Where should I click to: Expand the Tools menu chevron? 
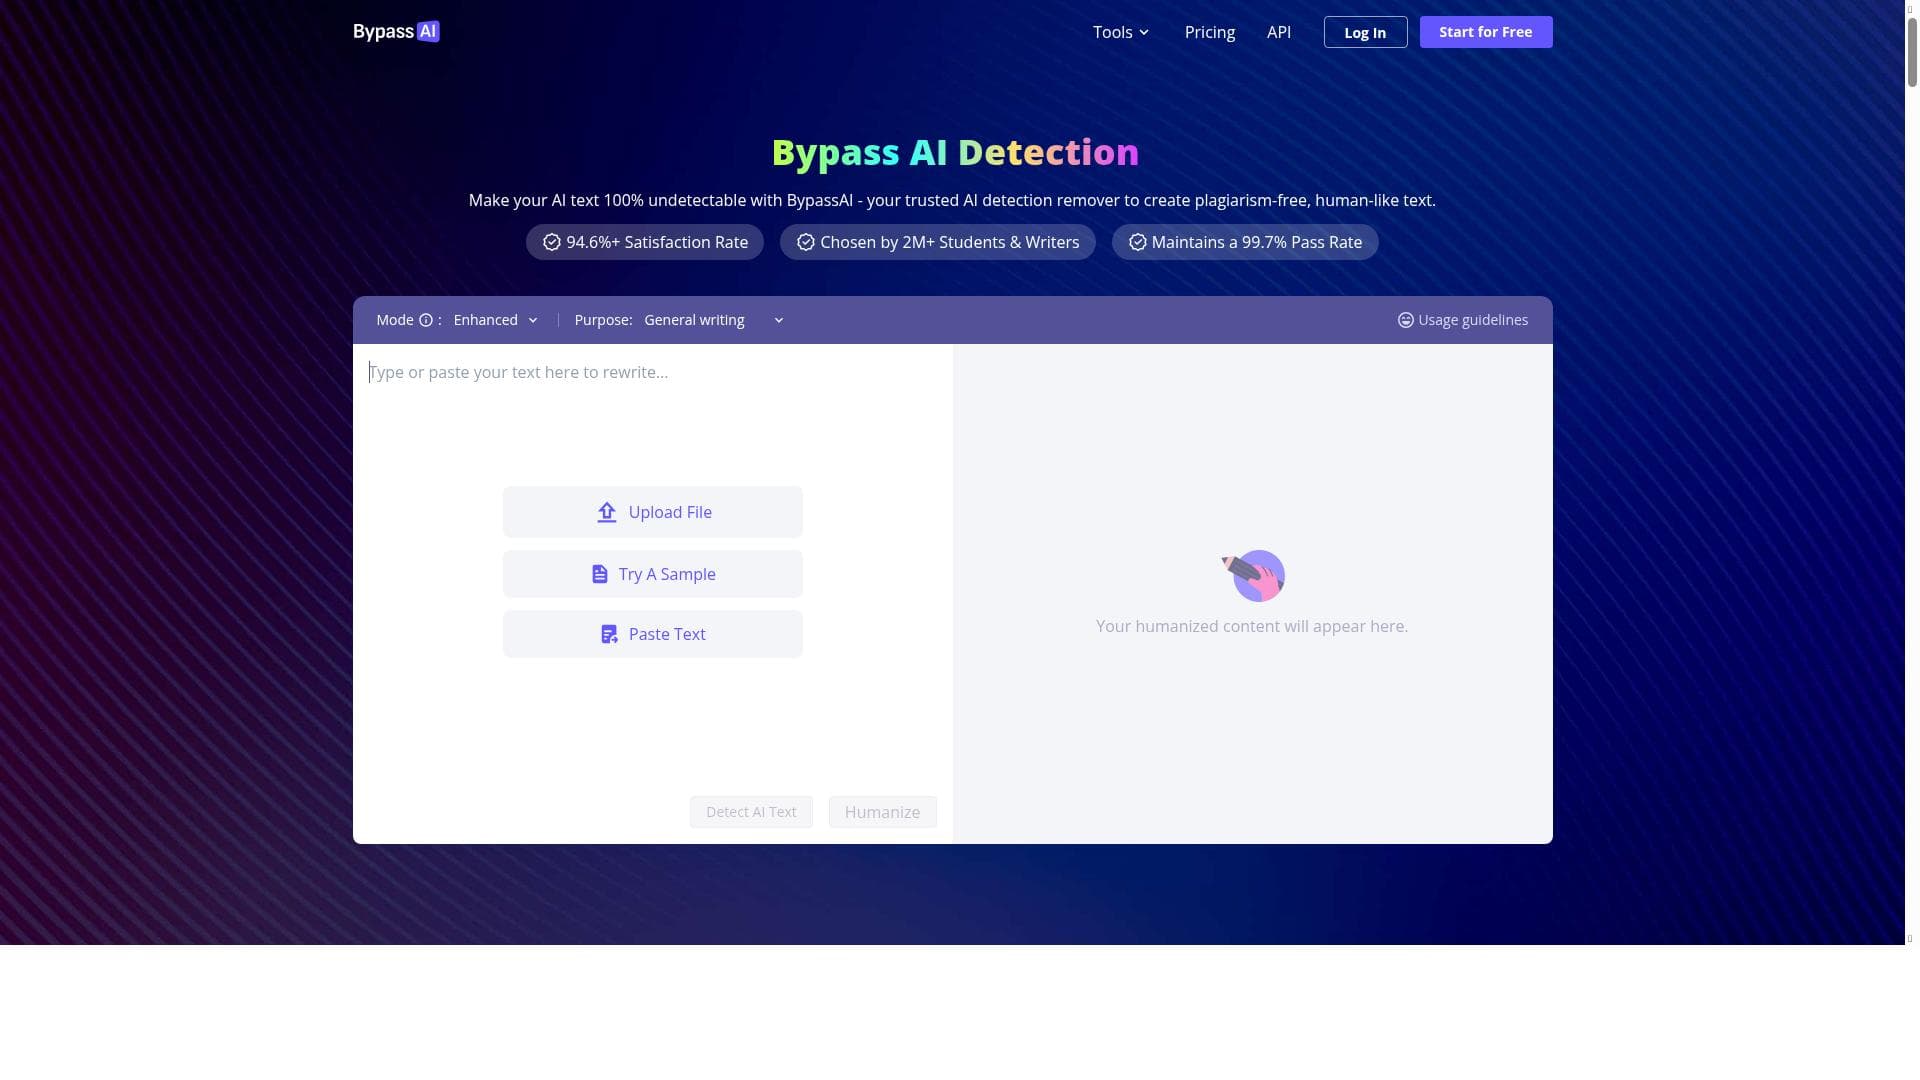(1144, 33)
